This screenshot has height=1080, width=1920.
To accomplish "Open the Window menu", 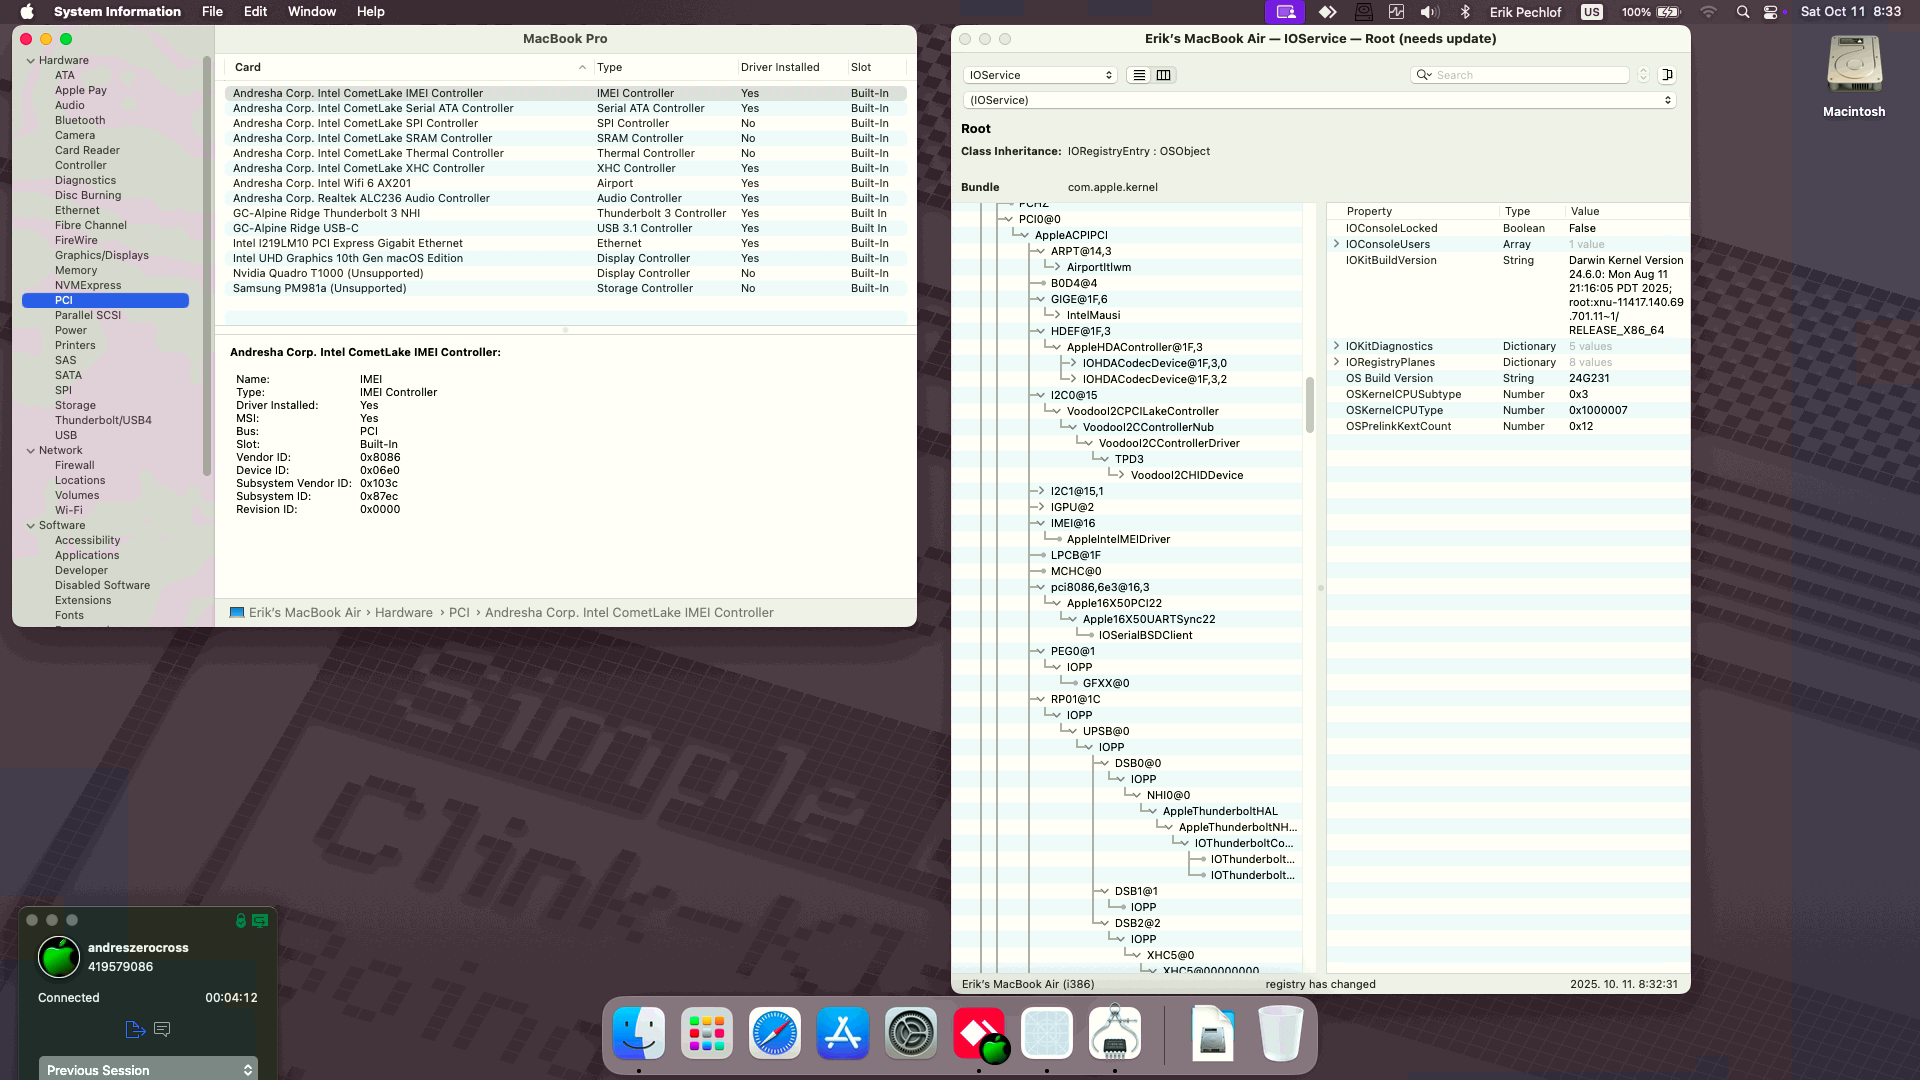I will pos(312,12).
